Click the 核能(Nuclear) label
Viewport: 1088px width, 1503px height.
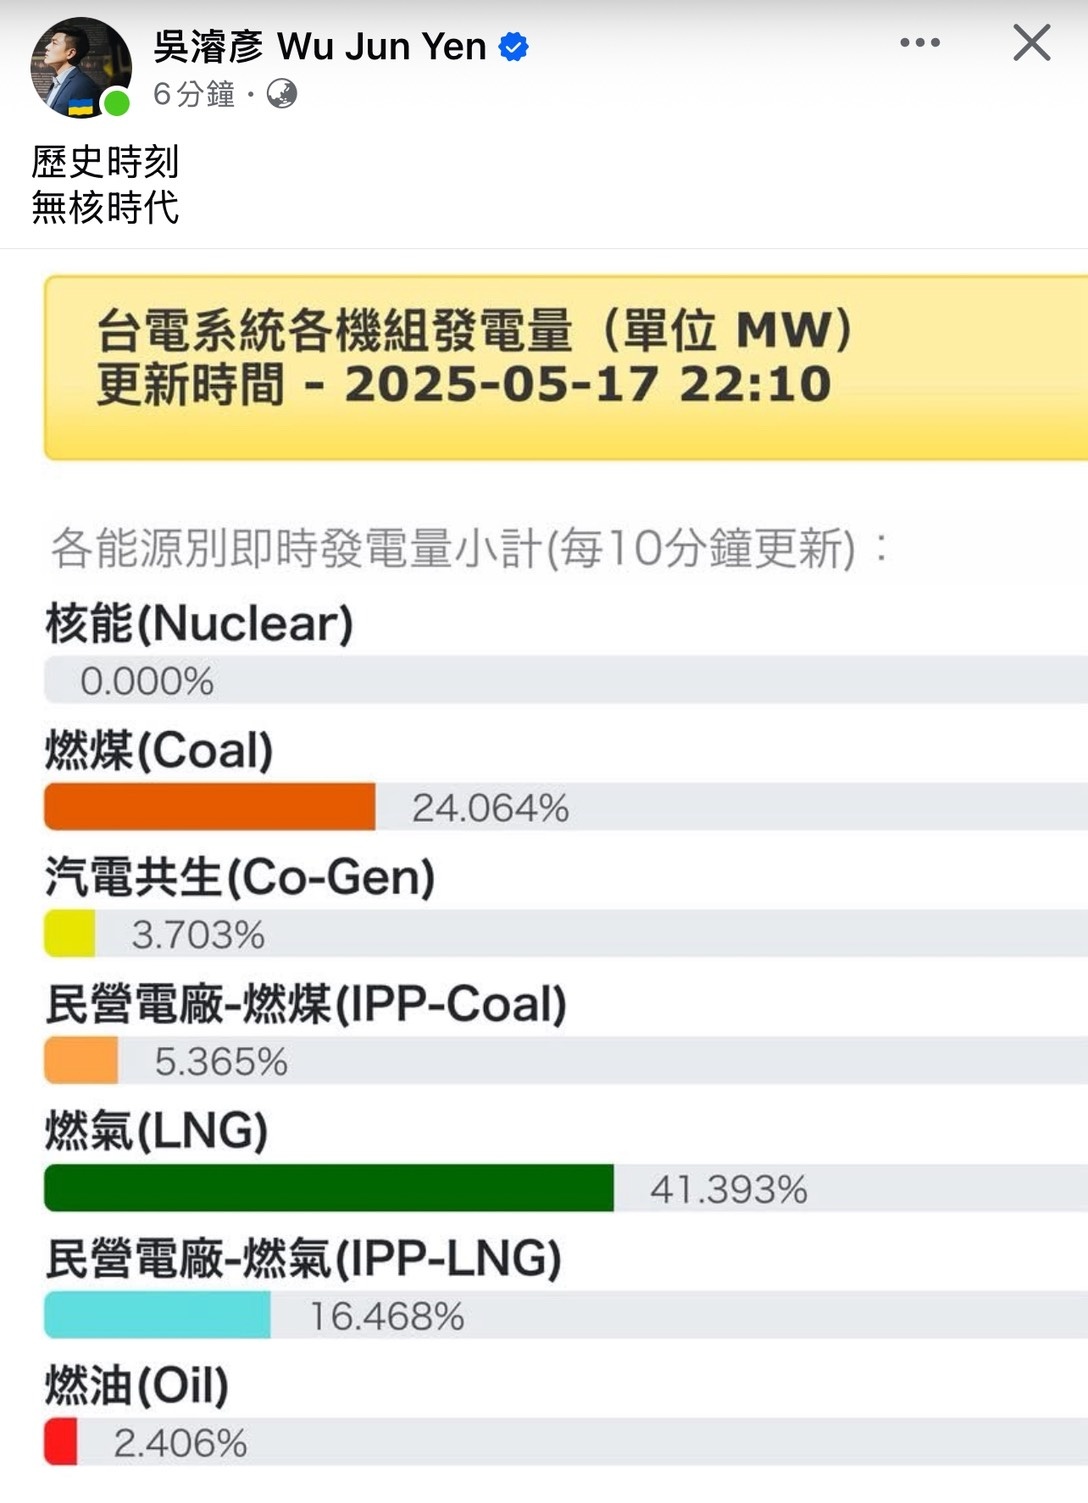point(200,623)
